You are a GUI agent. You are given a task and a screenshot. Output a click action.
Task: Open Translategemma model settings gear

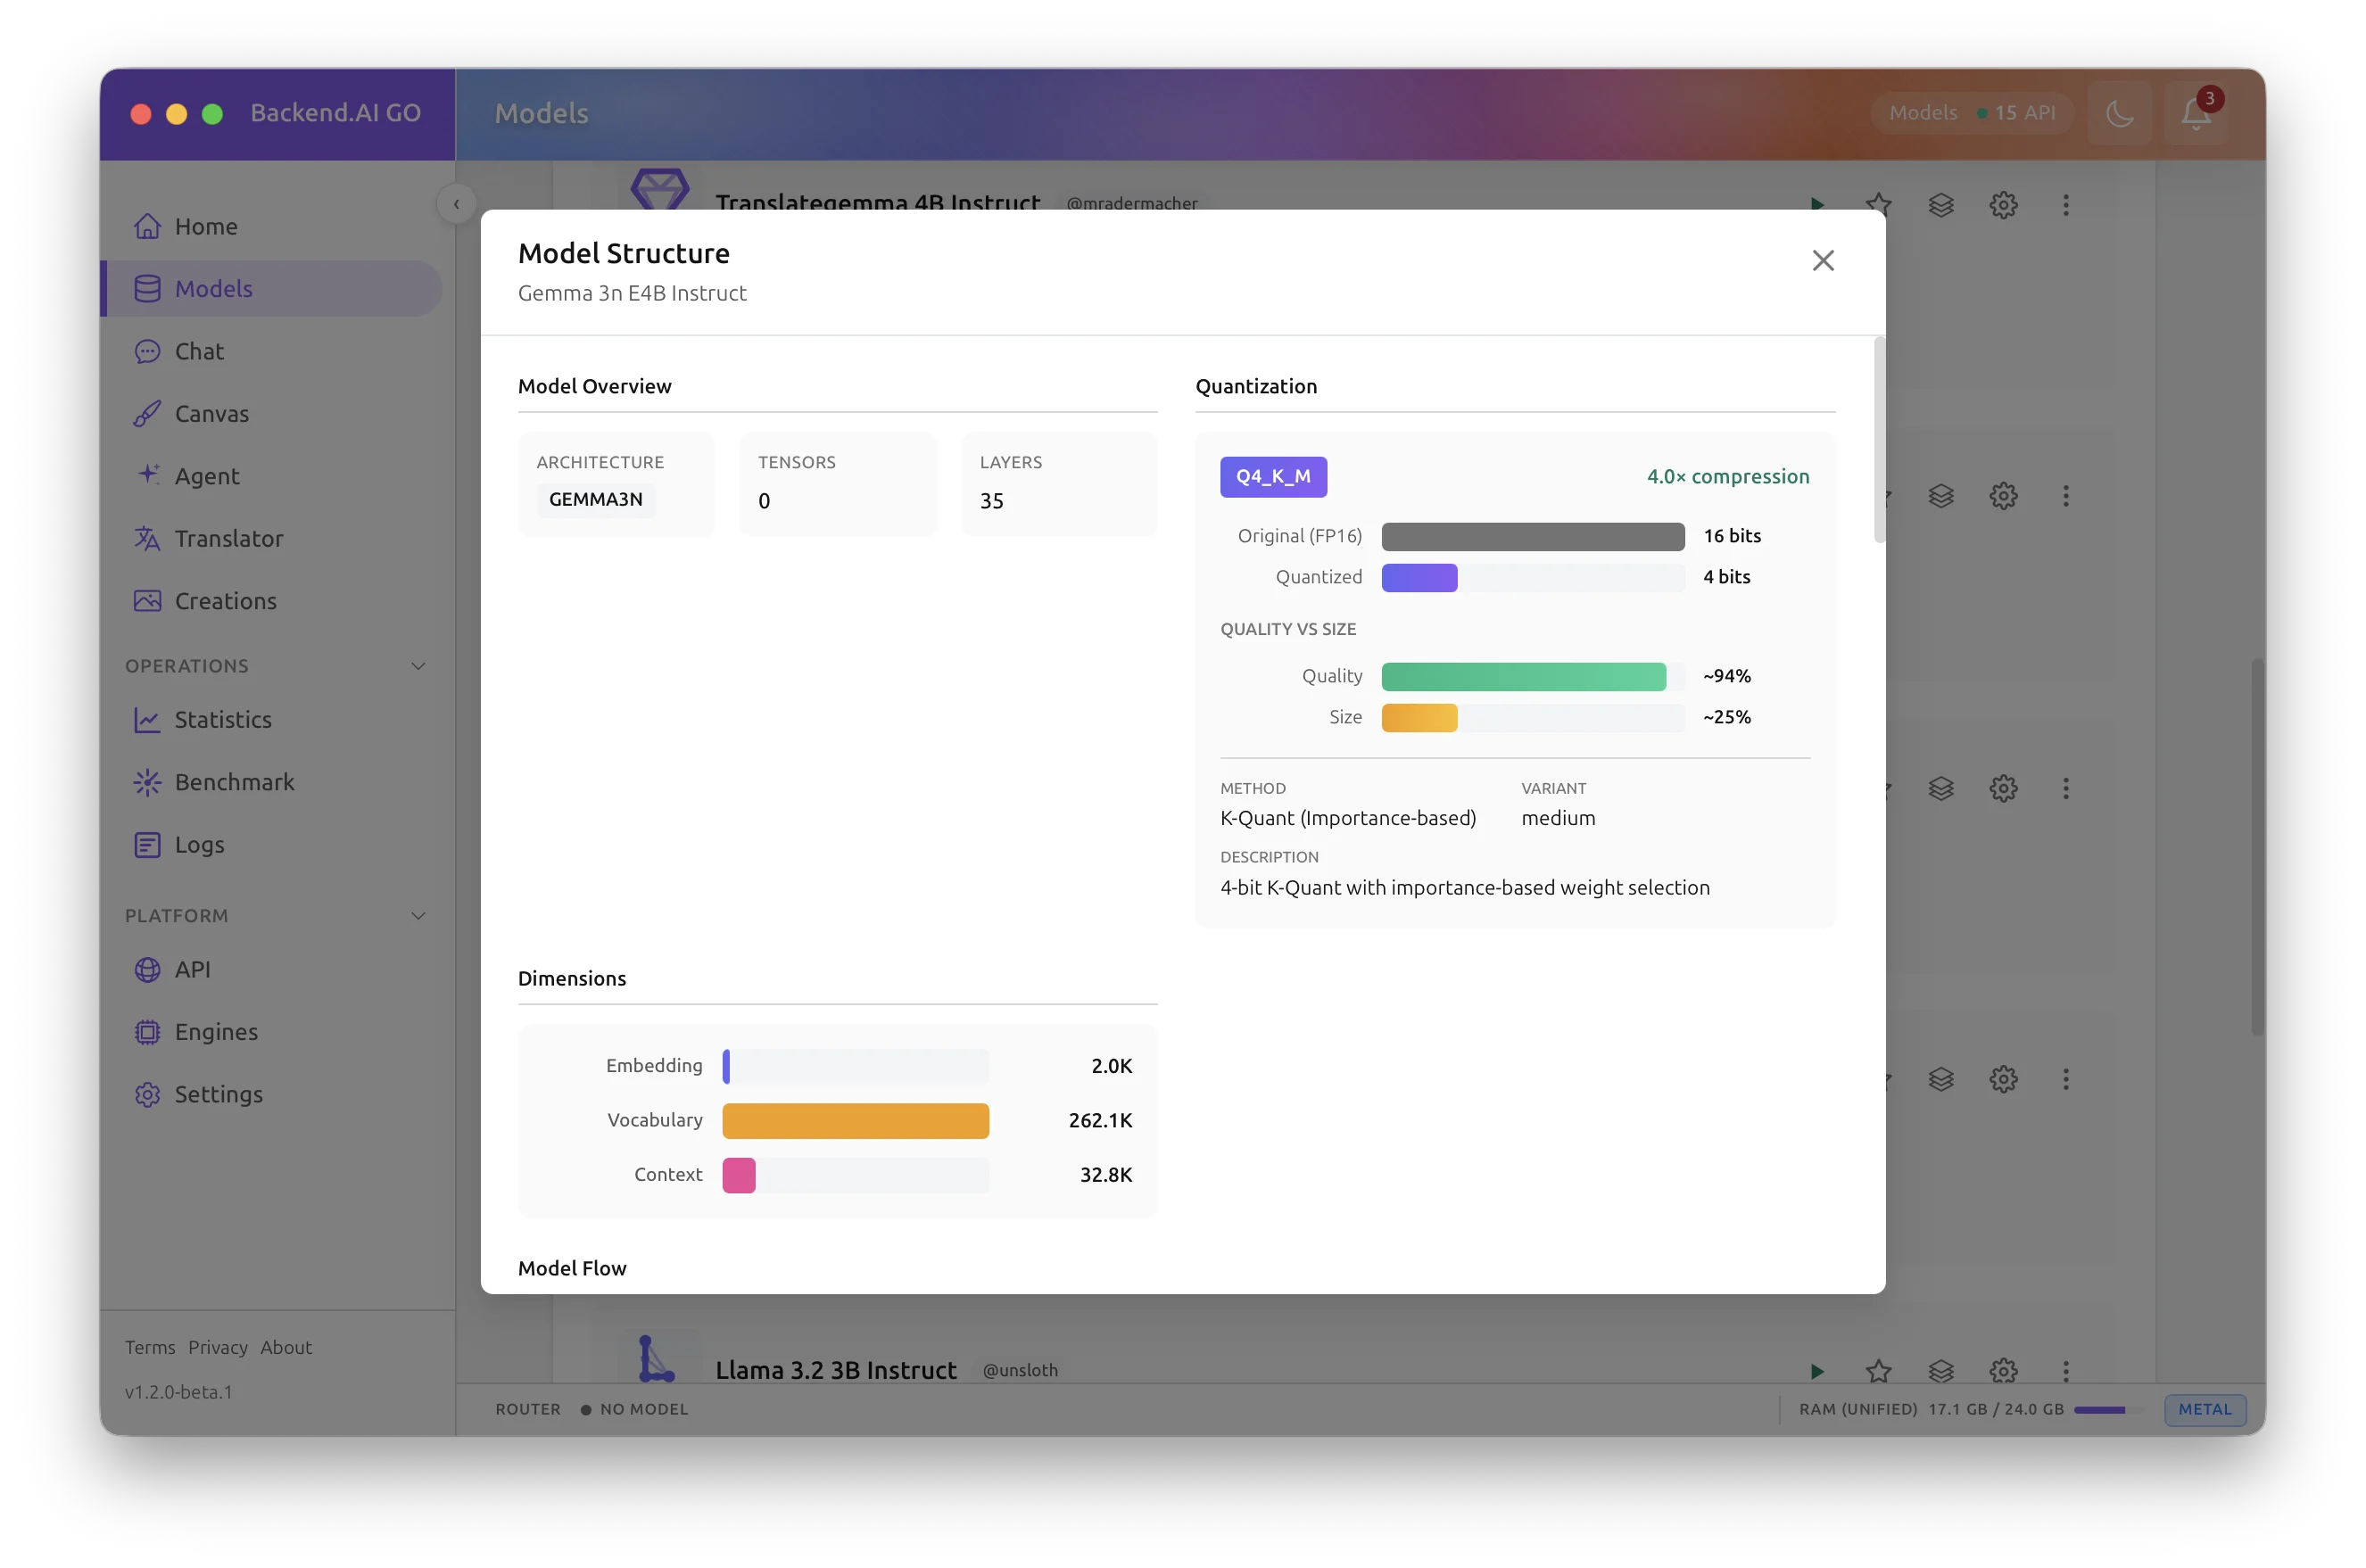pyautogui.click(x=2003, y=205)
